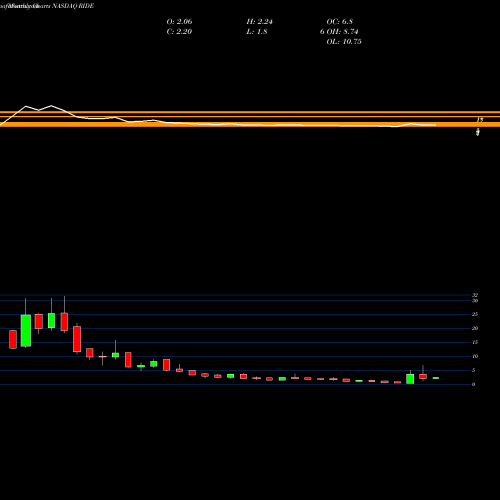
Task: Select the close value C: 2.20
Action: pyautogui.click(x=179, y=32)
